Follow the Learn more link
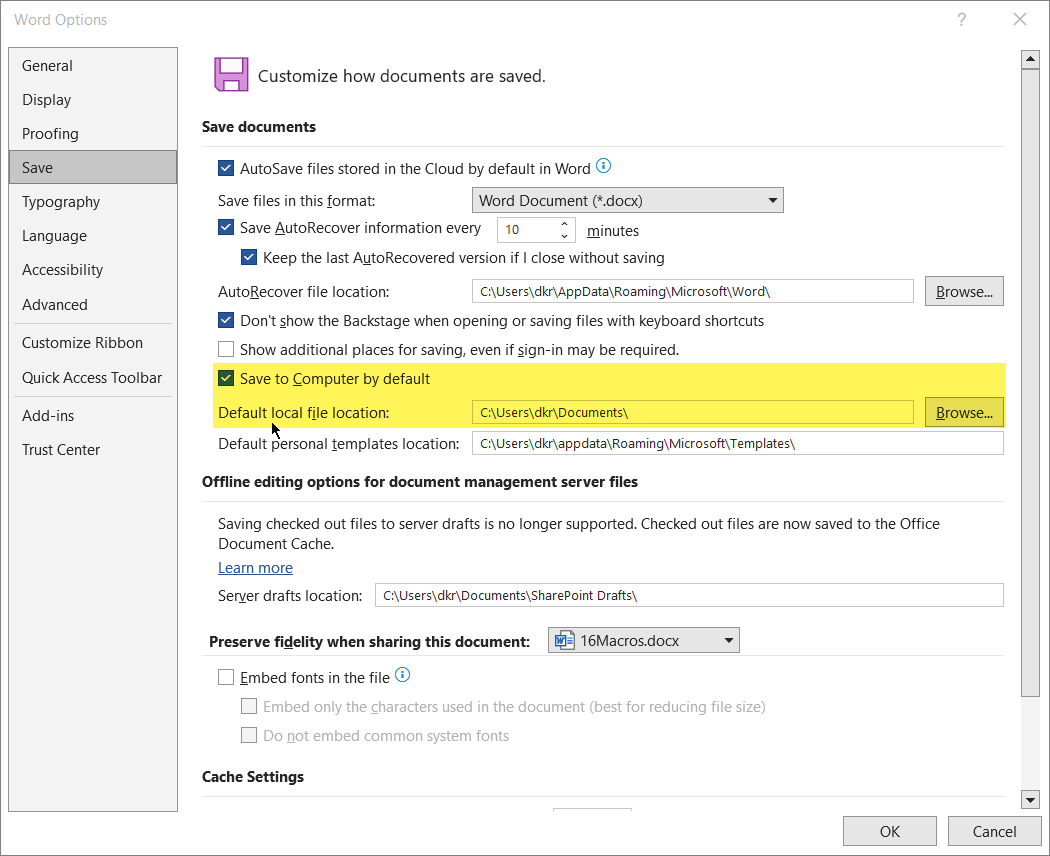Viewport: 1050px width, 856px height. [x=255, y=568]
